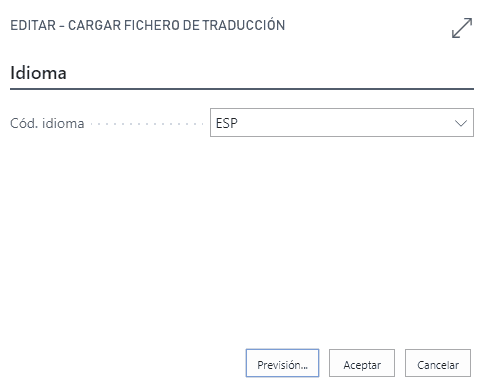The image size is (488, 387).
Task: Cancel loading the translation file
Action: tap(438, 363)
